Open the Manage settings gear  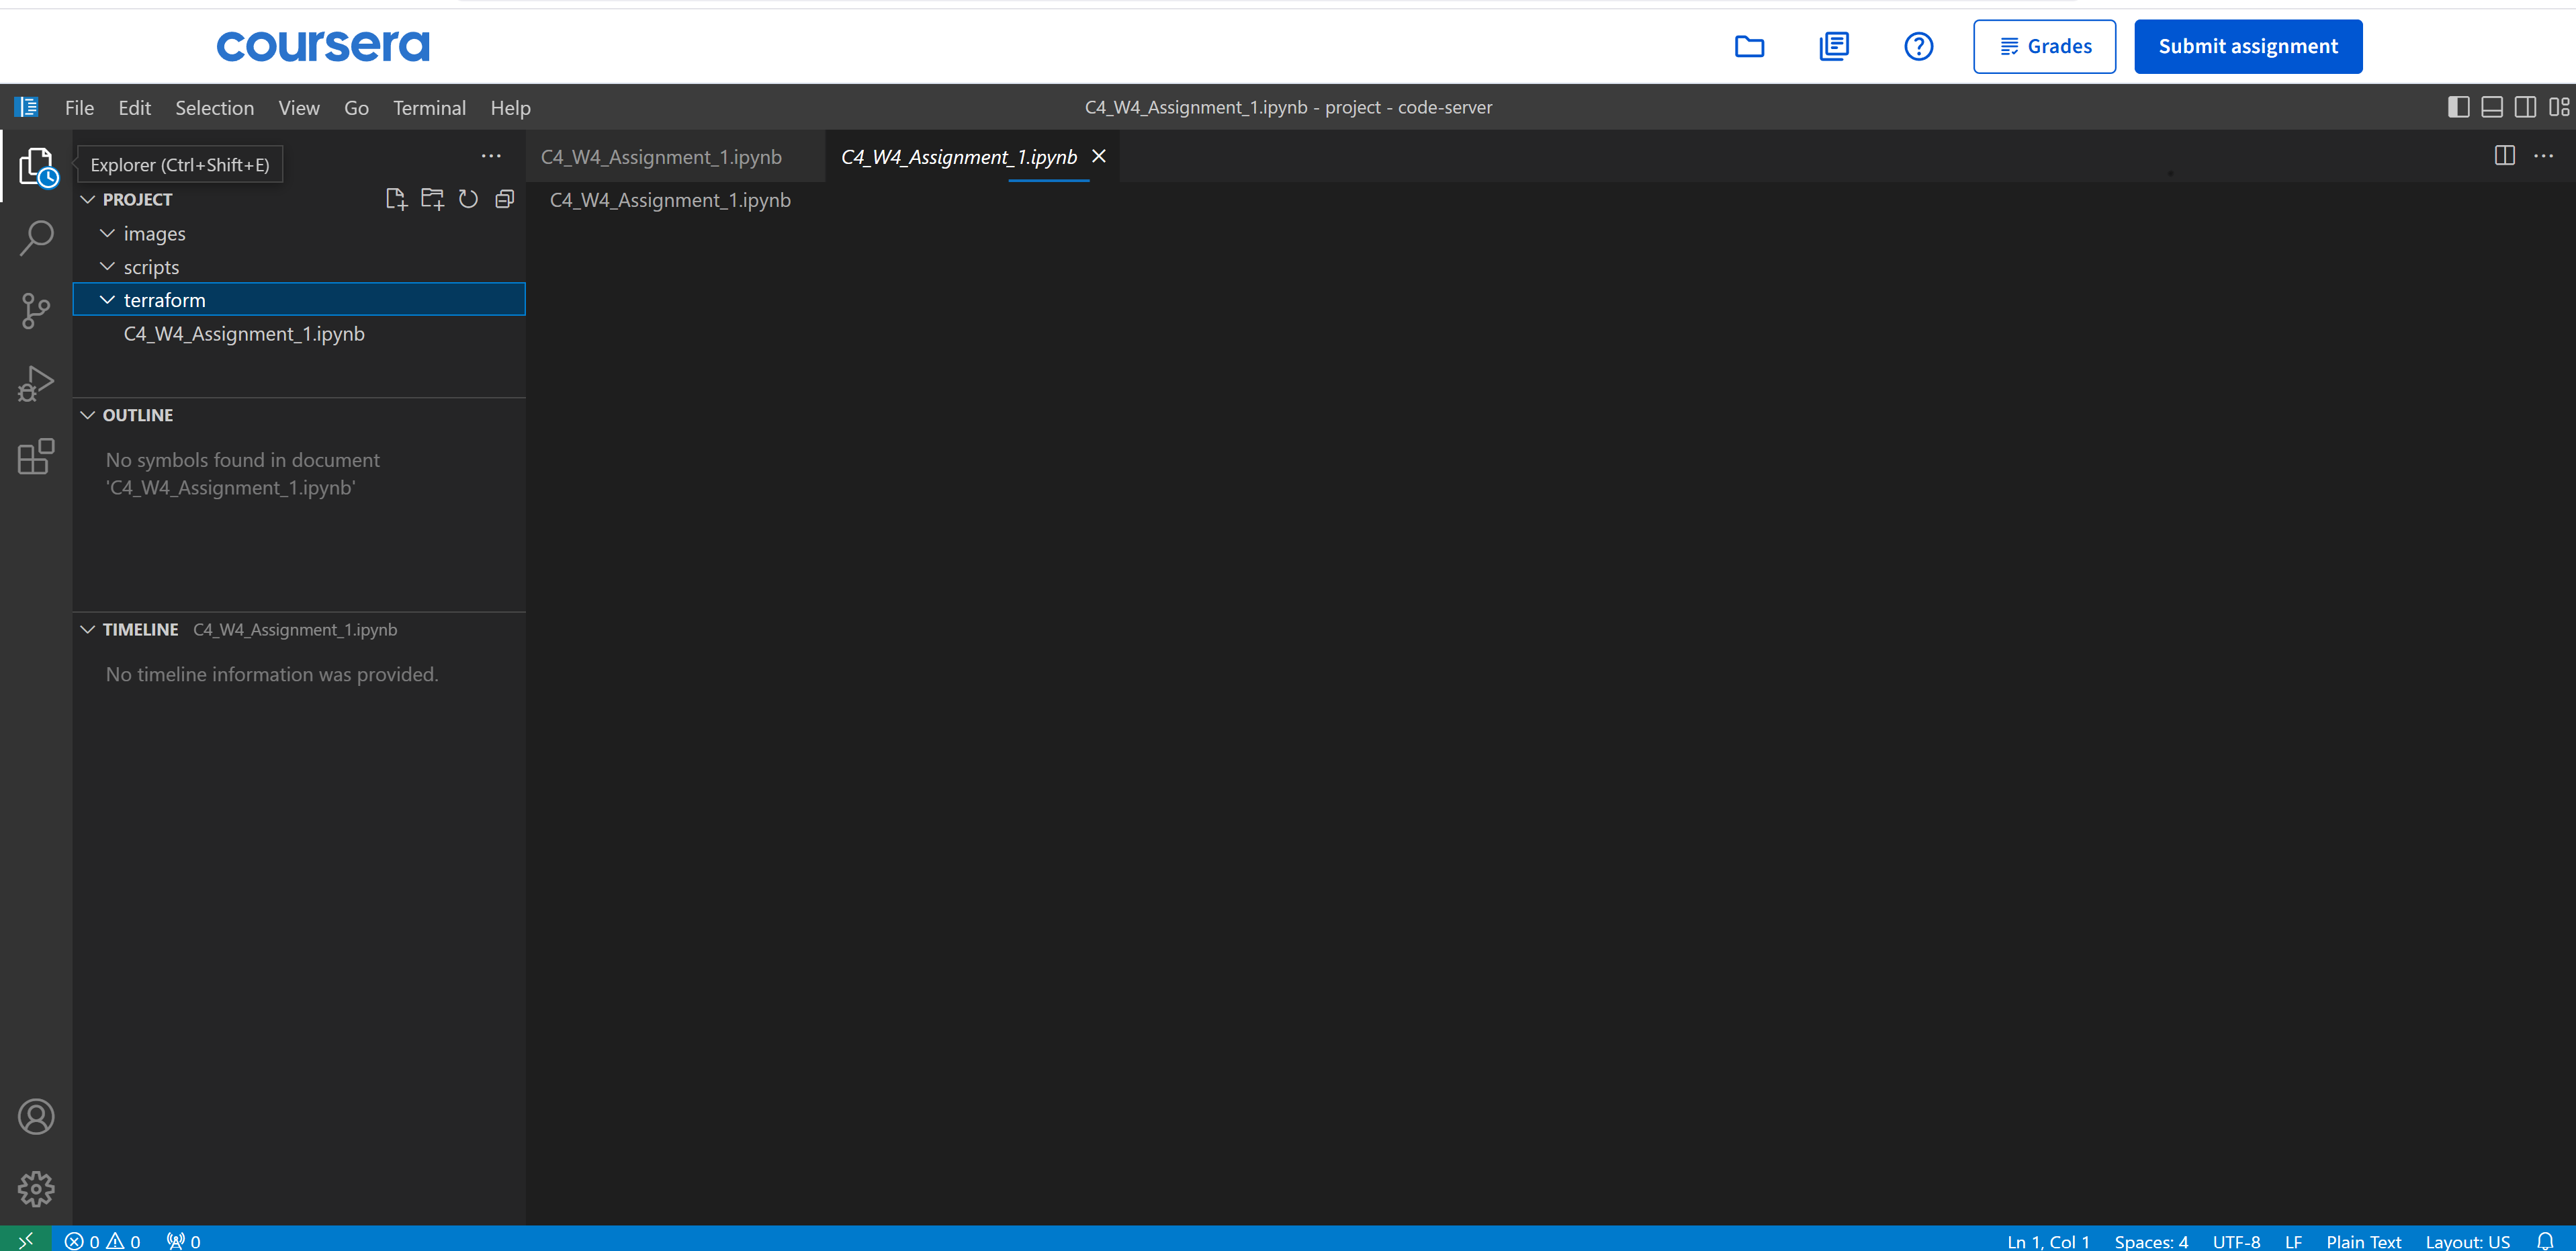(x=36, y=1189)
